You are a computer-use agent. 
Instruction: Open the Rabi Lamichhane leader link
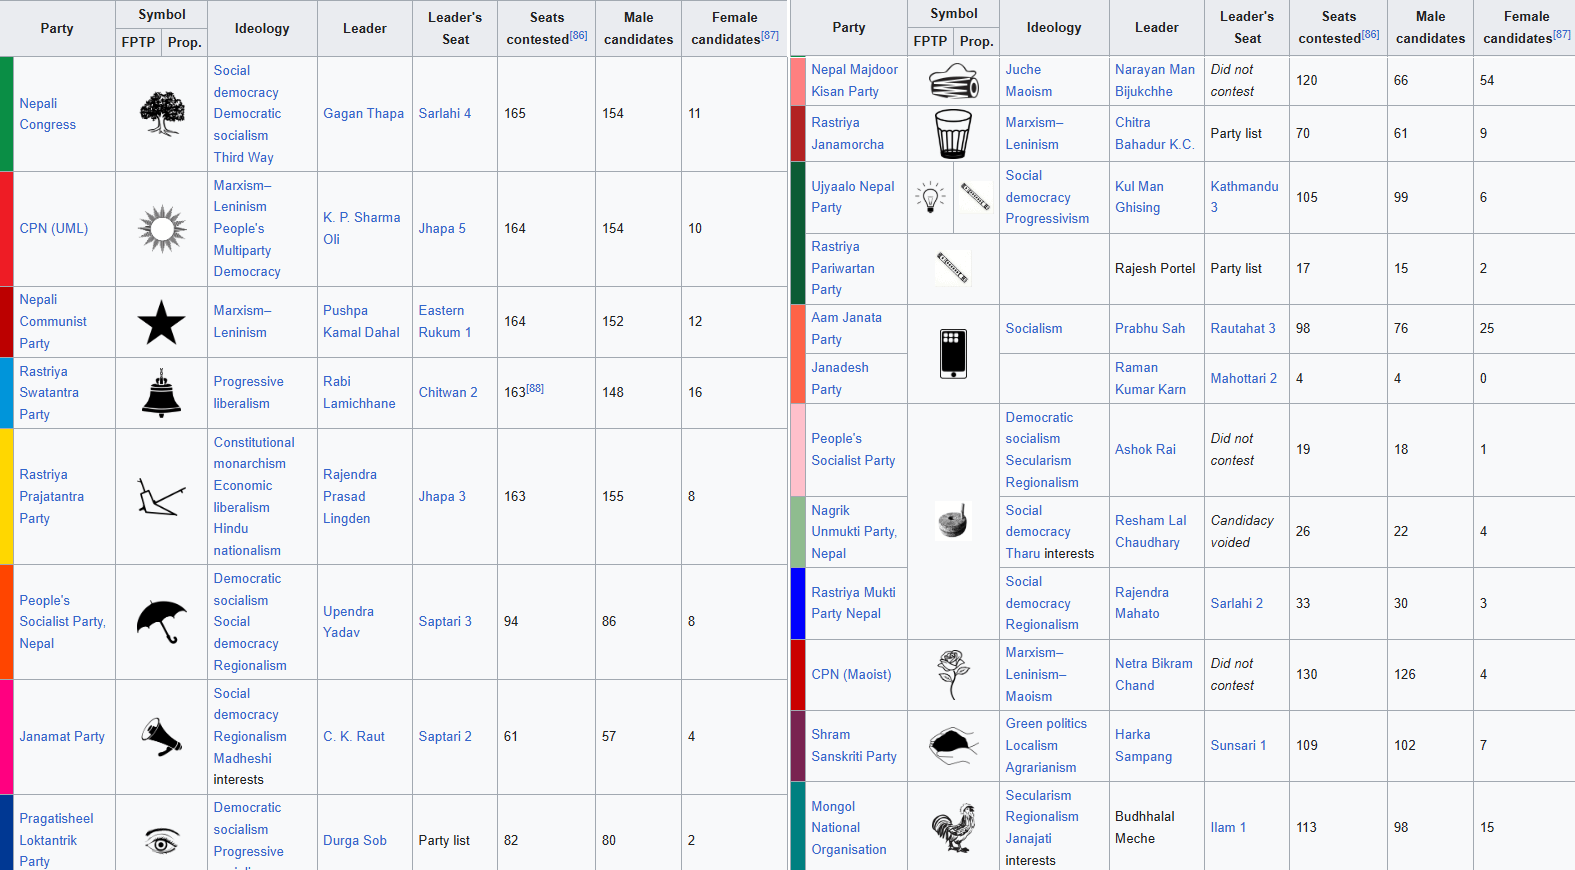click(359, 393)
